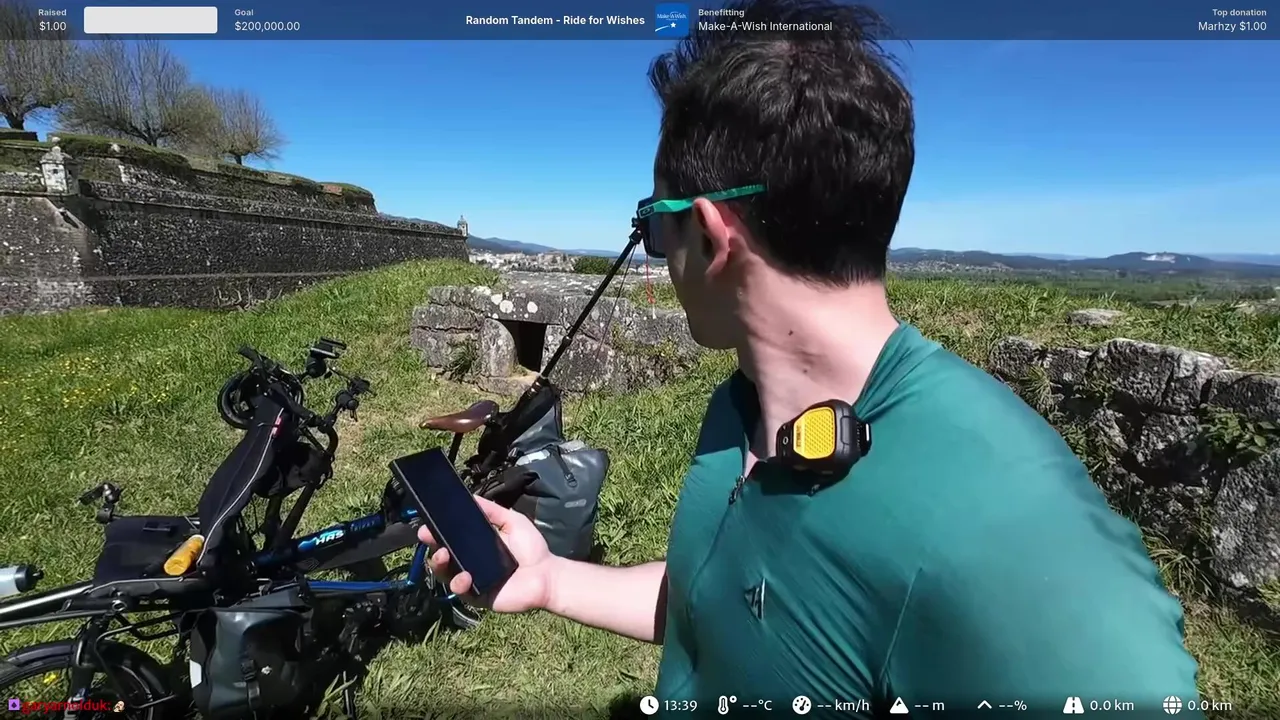This screenshot has height=720, width=1280.
Task: Click the Random Tandem - Ride for Wishes title
Action: pyautogui.click(x=555, y=20)
